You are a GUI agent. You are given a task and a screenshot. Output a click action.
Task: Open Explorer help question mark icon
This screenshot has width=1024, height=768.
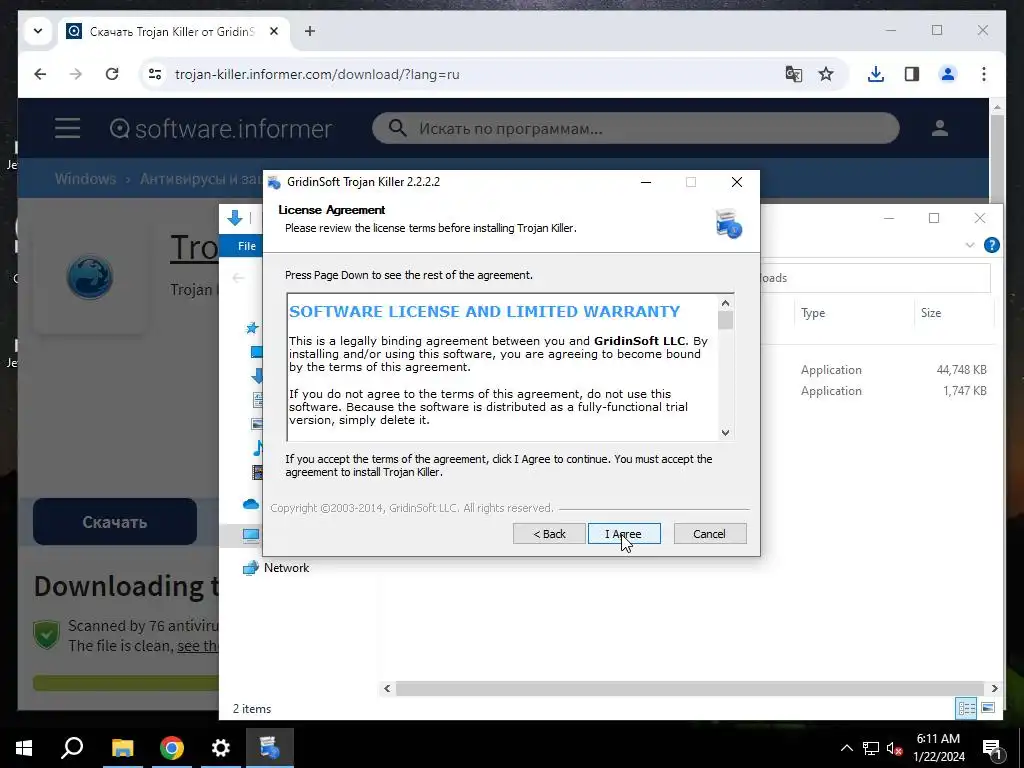(991, 245)
